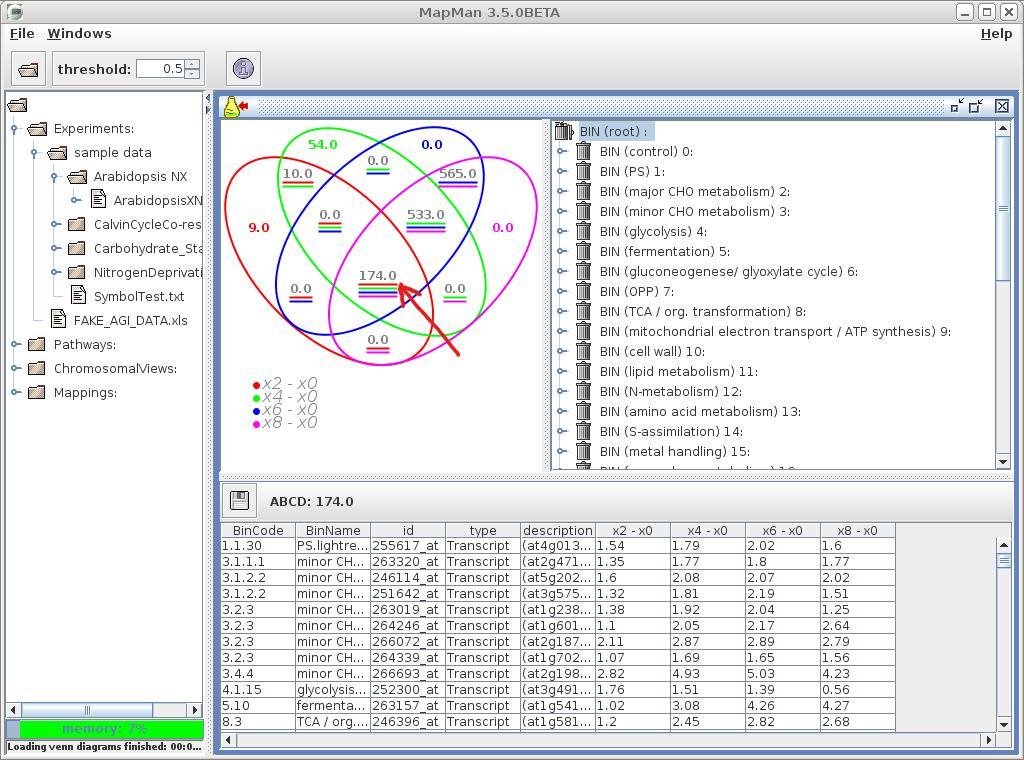Click the bin icon for BIN (metal handling) 15

click(x=583, y=451)
